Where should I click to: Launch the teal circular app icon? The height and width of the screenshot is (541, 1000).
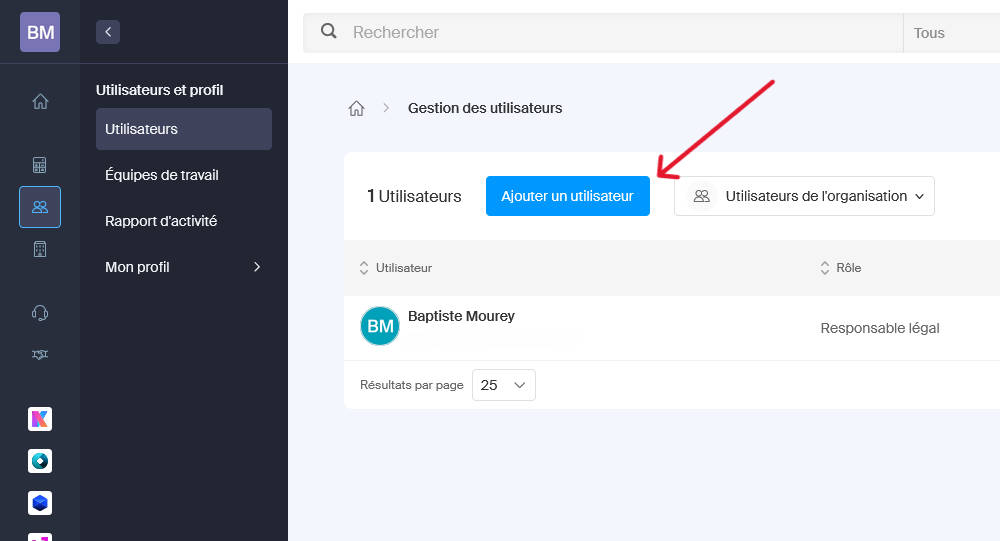pos(40,461)
